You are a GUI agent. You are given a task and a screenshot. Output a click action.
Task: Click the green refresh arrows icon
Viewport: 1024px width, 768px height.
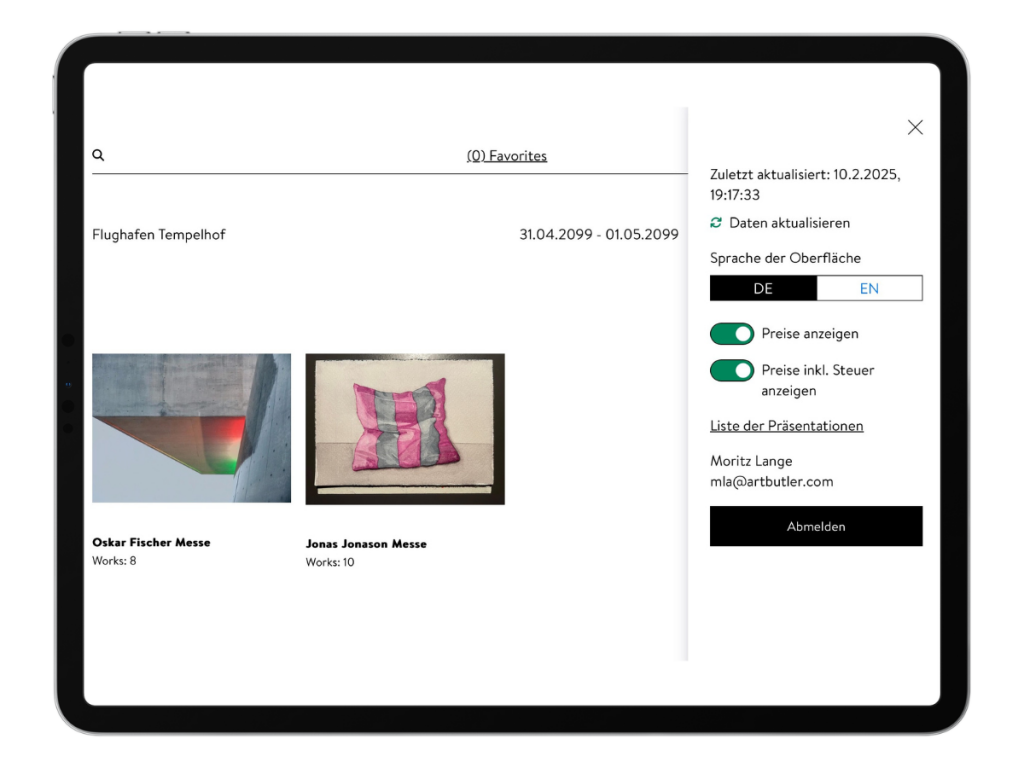(x=716, y=223)
